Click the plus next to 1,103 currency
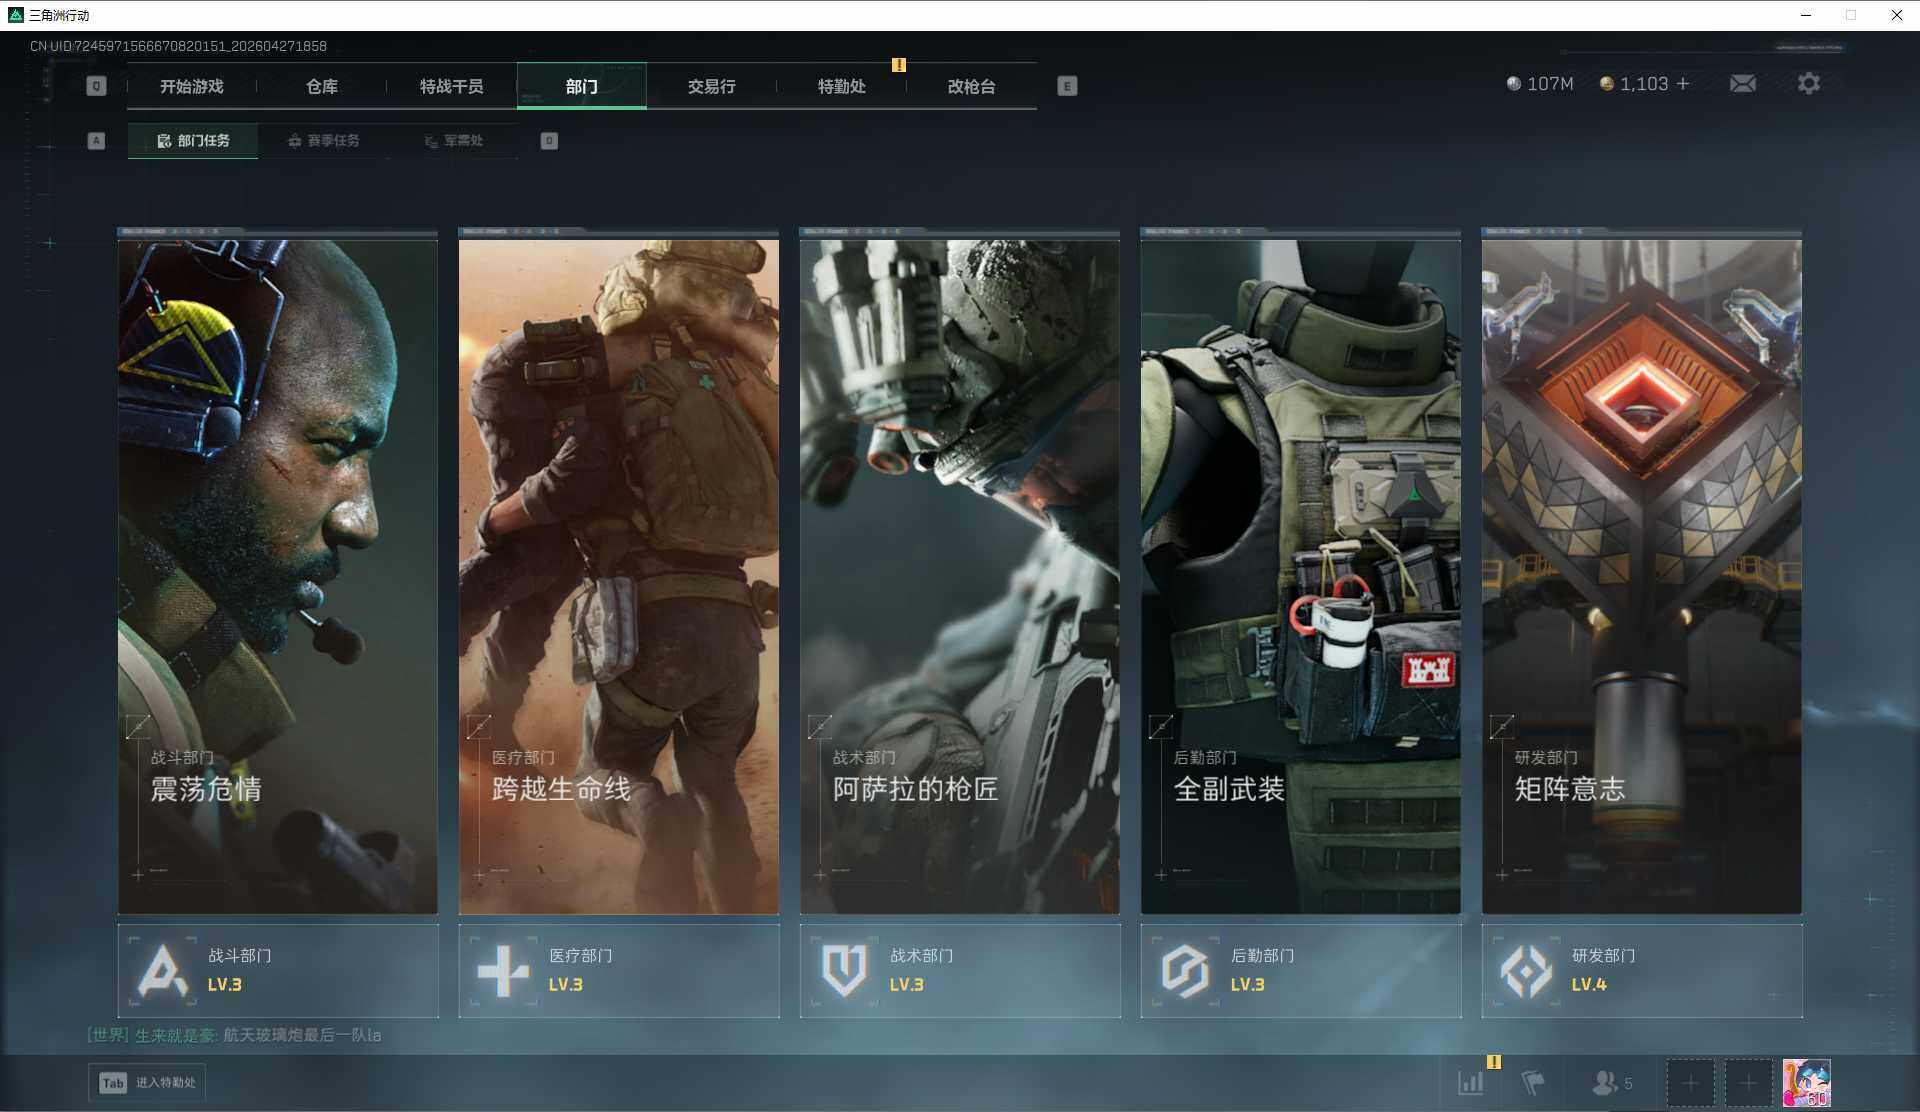The height and width of the screenshot is (1112, 1920). 1683,84
